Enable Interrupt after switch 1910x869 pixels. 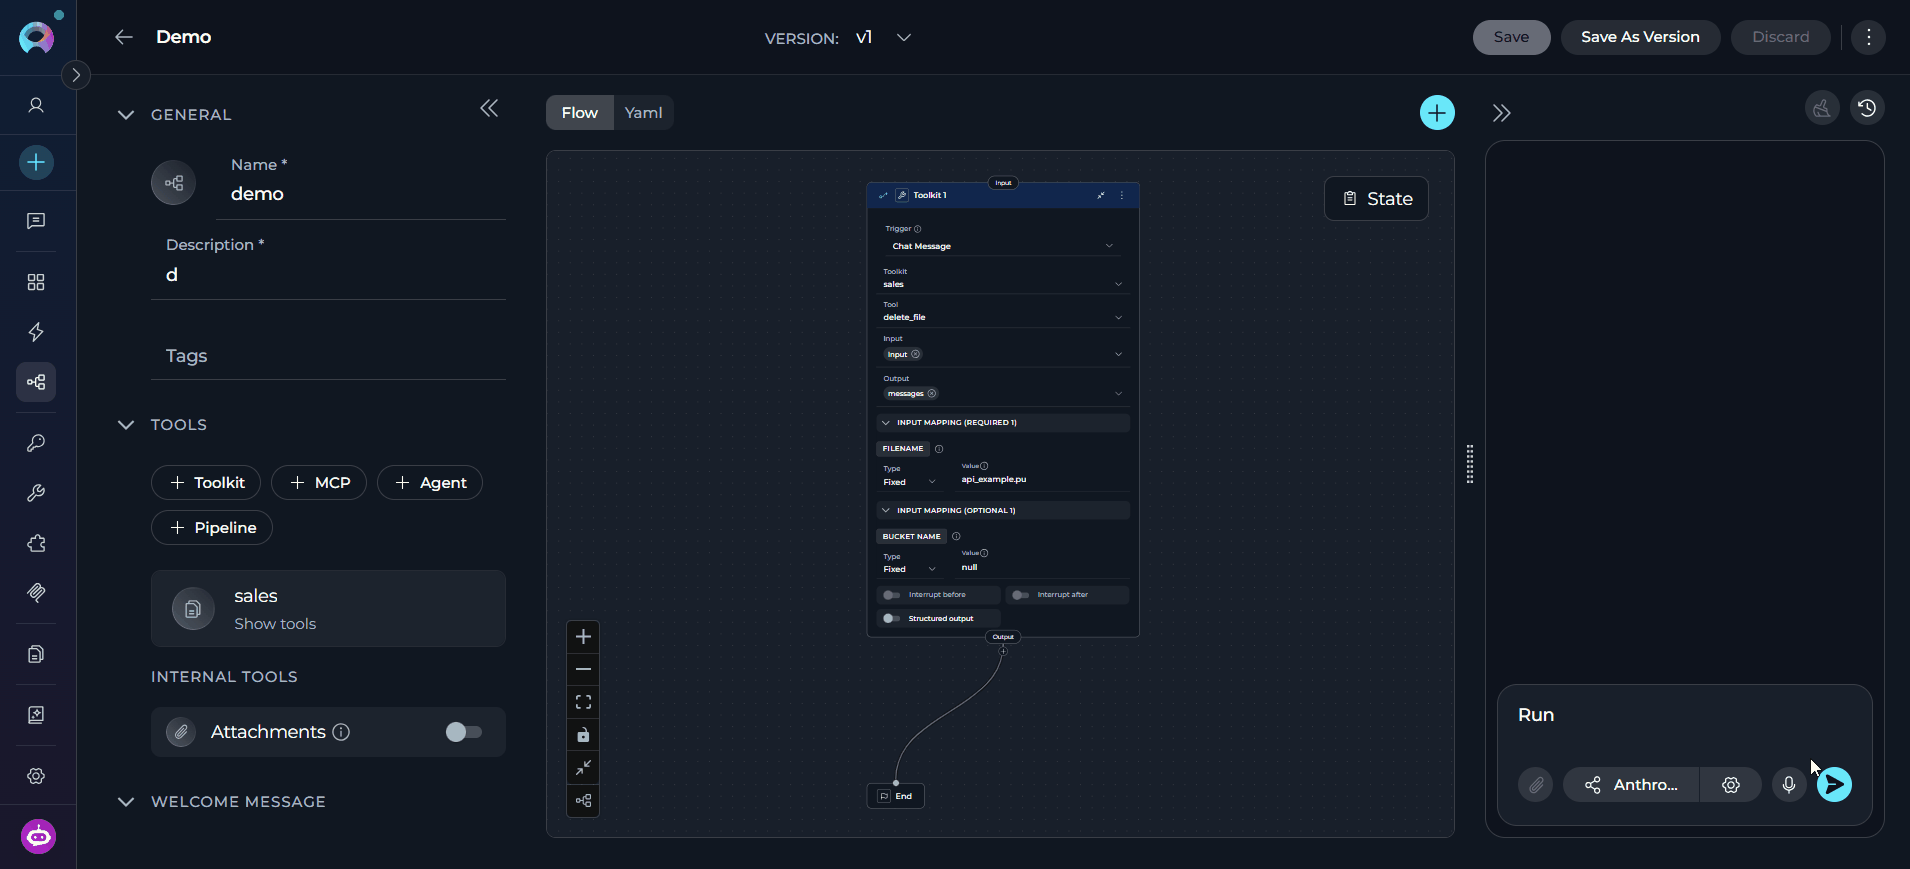pos(1020,595)
